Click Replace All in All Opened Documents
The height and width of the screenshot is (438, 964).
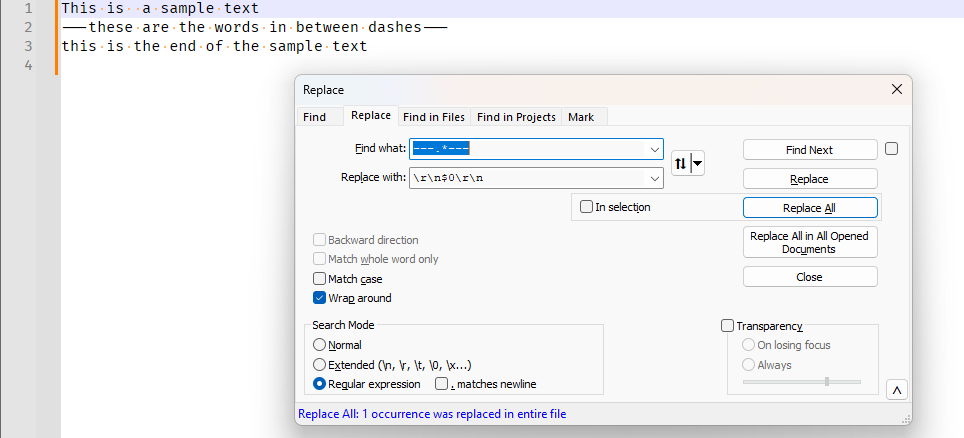coord(810,242)
